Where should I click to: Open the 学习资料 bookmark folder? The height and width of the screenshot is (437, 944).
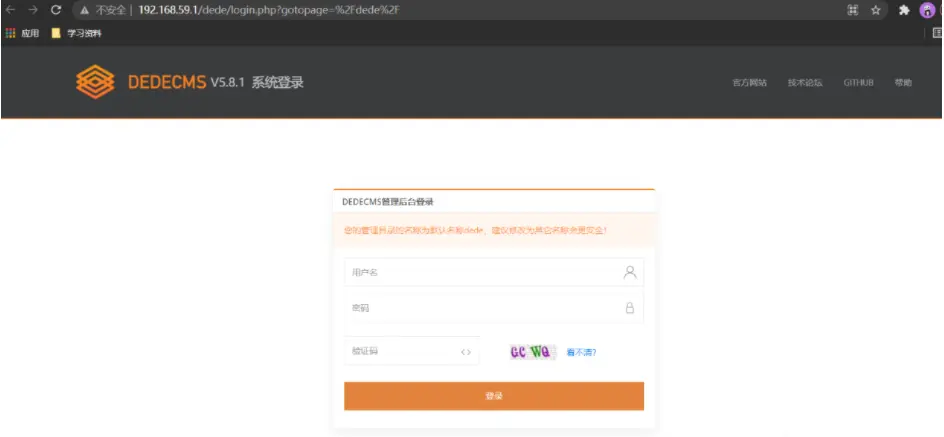[76, 34]
